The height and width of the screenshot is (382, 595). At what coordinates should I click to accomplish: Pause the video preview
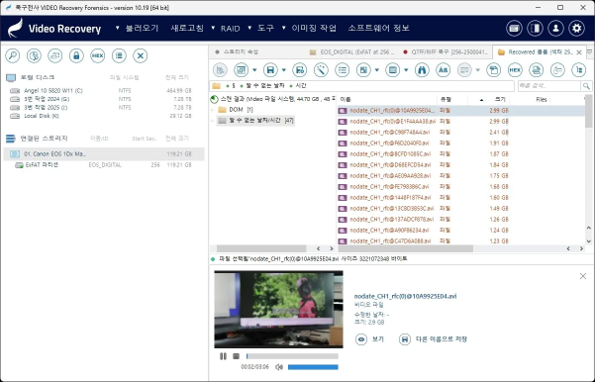point(223,356)
